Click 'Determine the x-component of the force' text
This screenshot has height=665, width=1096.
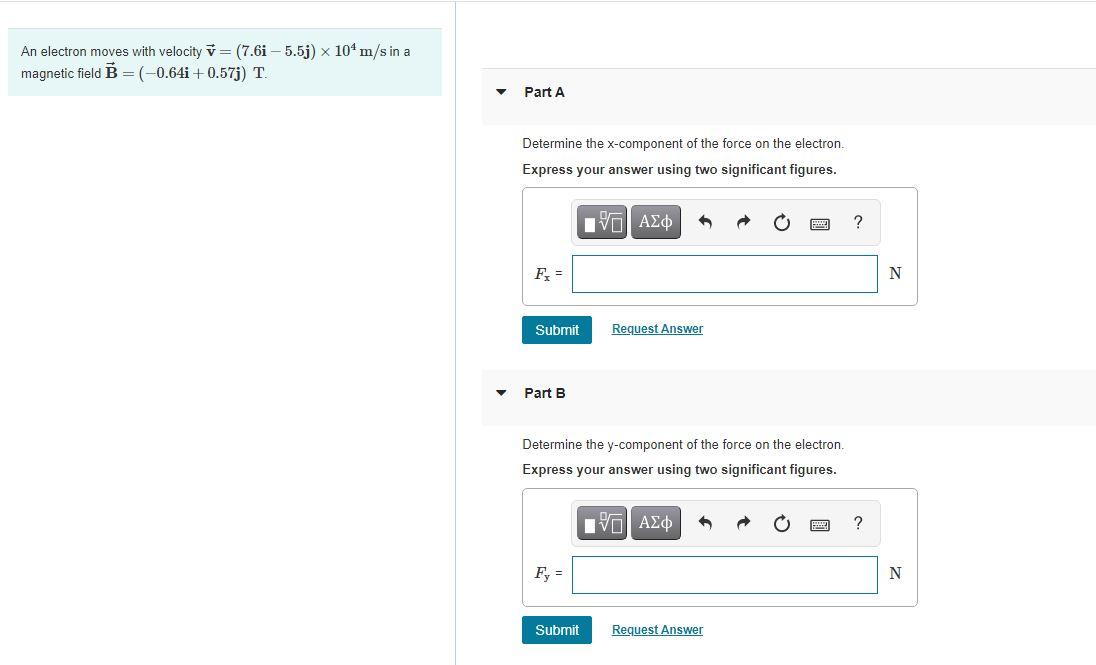click(x=683, y=143)
